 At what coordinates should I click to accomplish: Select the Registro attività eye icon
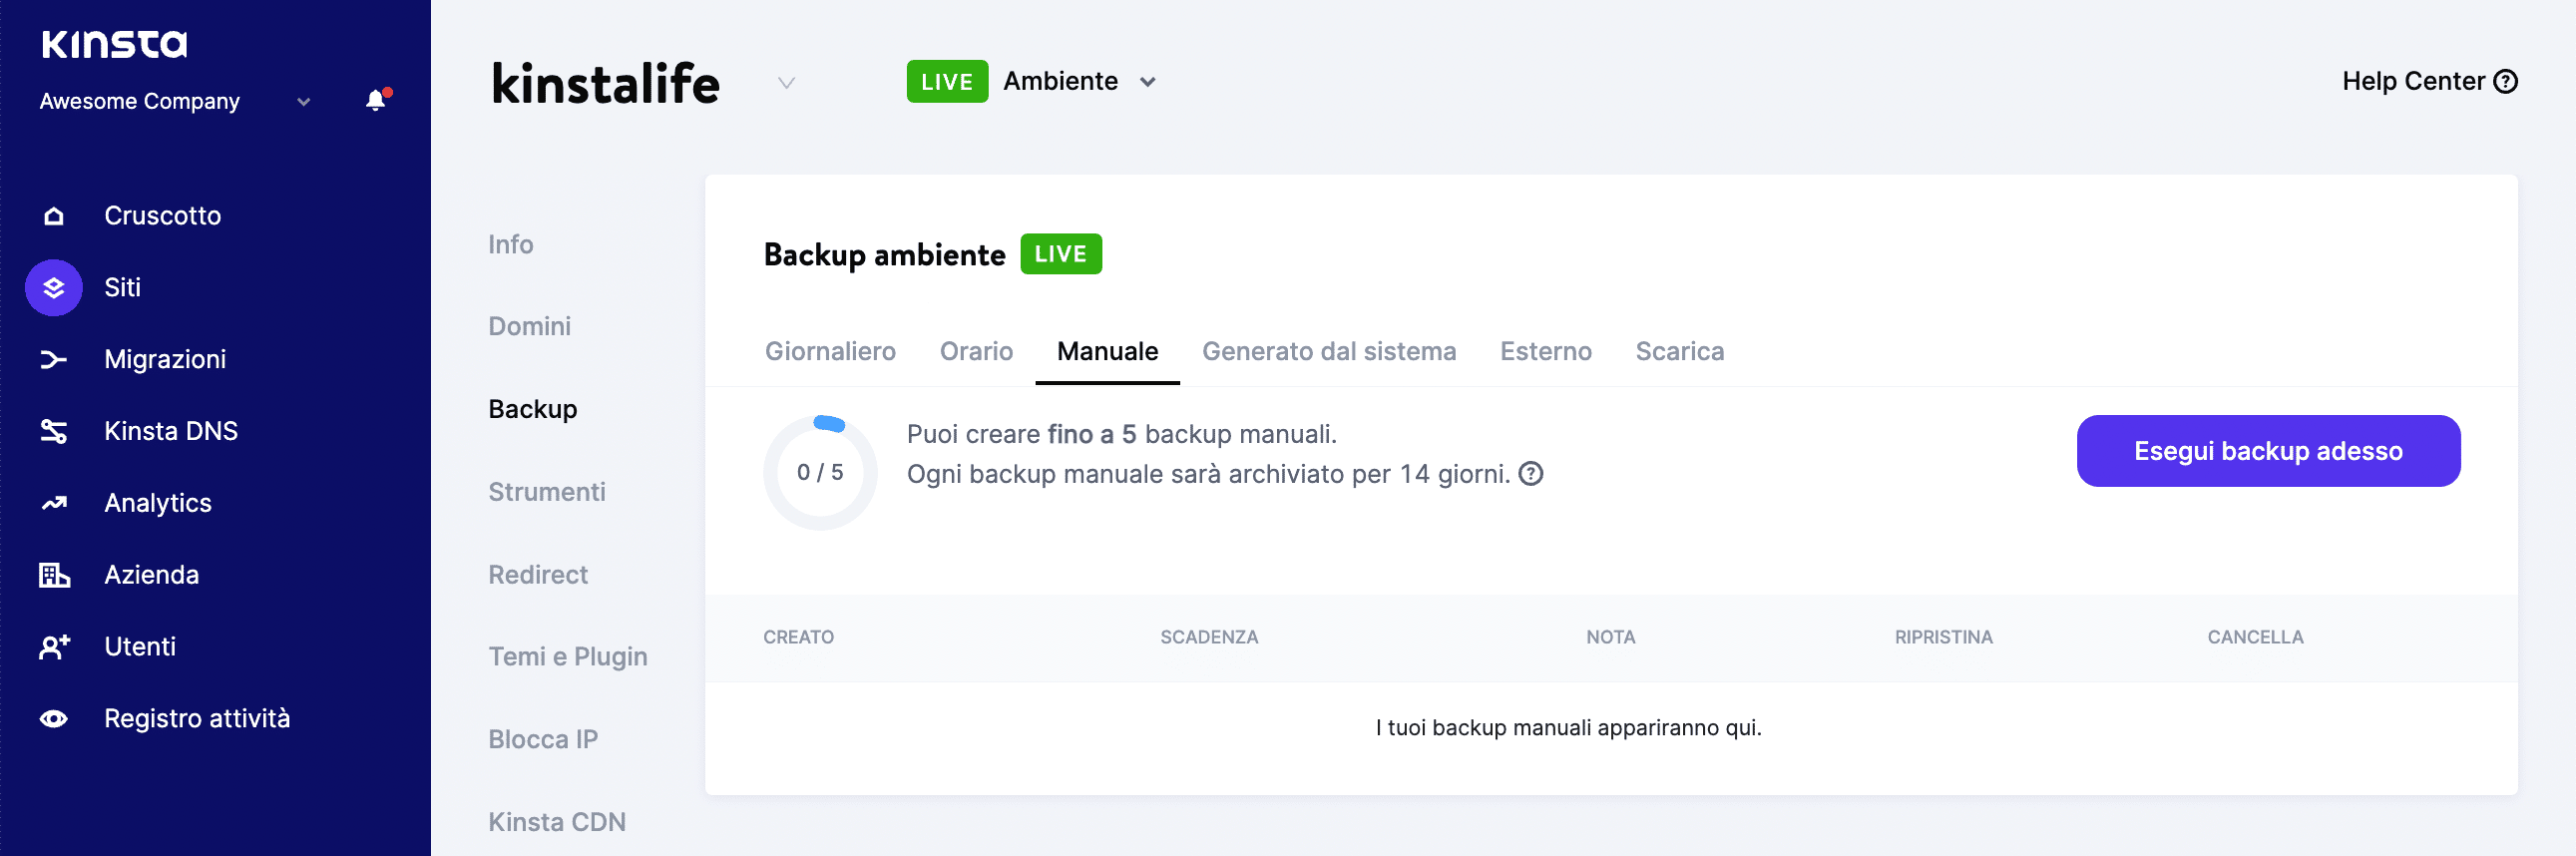pos(52,717)
